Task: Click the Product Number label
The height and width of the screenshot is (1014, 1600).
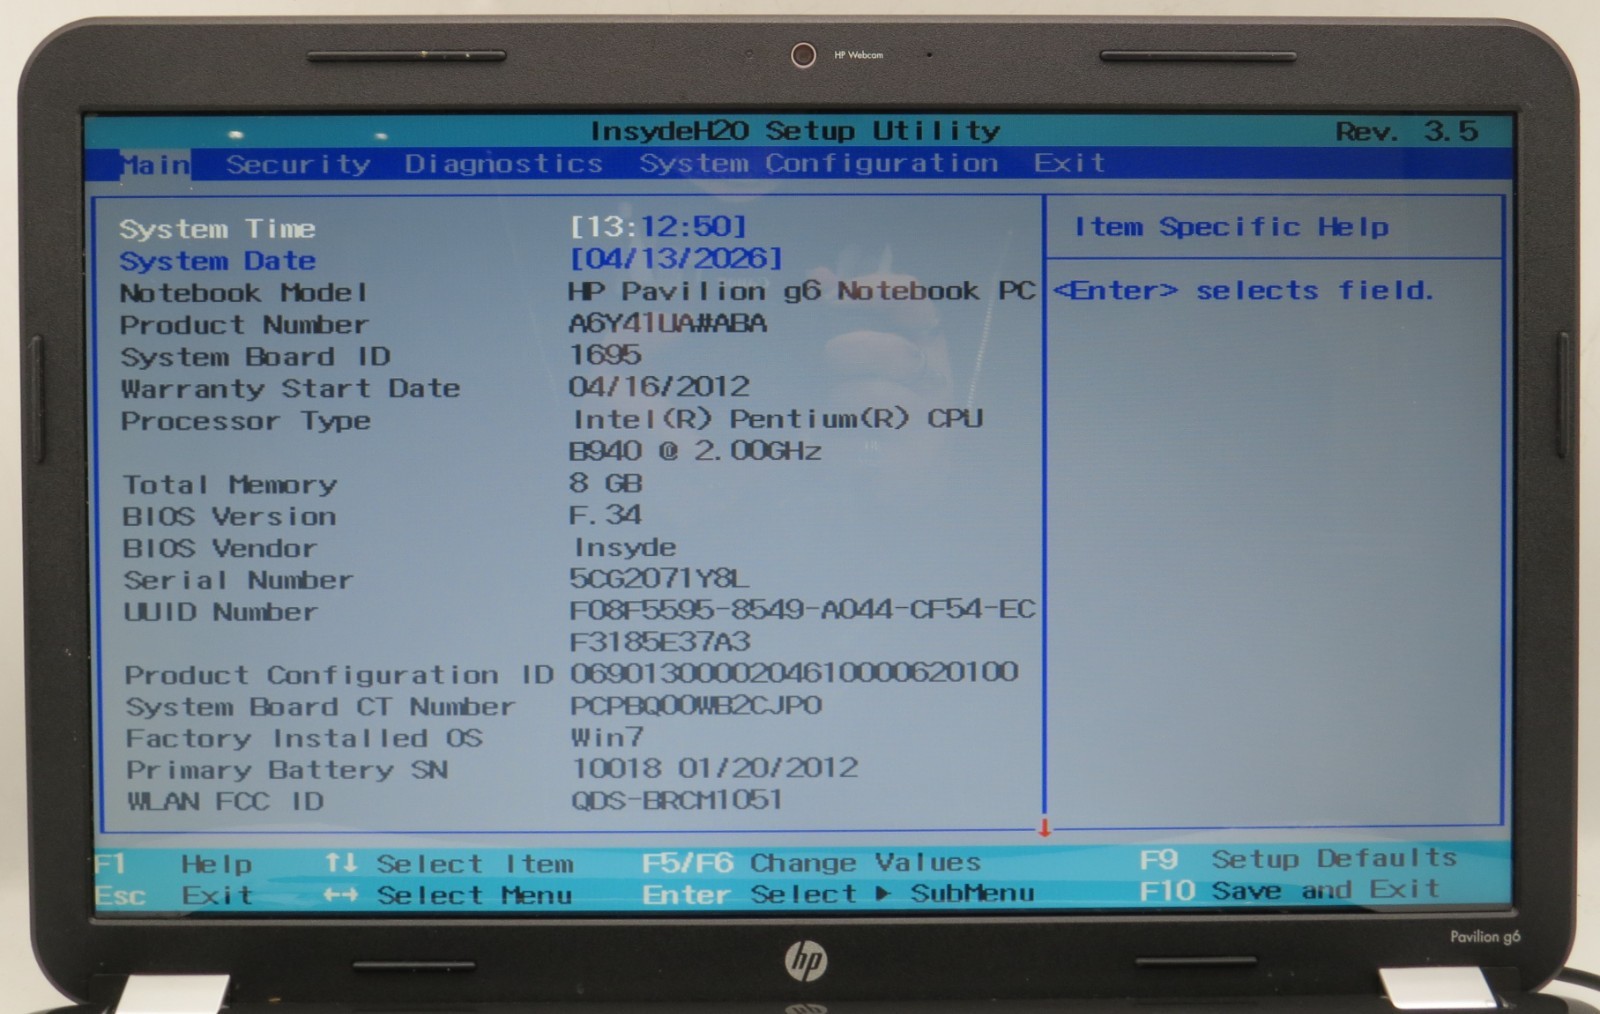Action: tap(244, 325)
